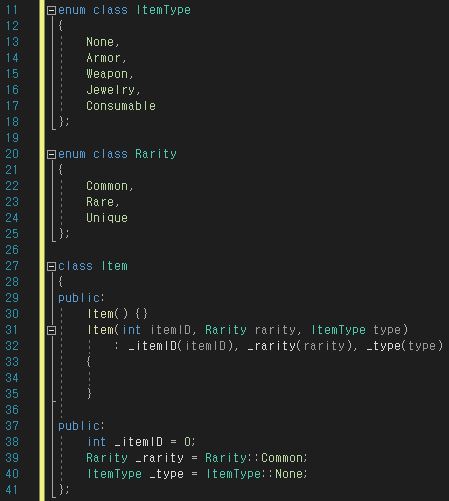The image size is (449, 501).
Task: Click the type parameter on line 31
Action: (387, 330)
